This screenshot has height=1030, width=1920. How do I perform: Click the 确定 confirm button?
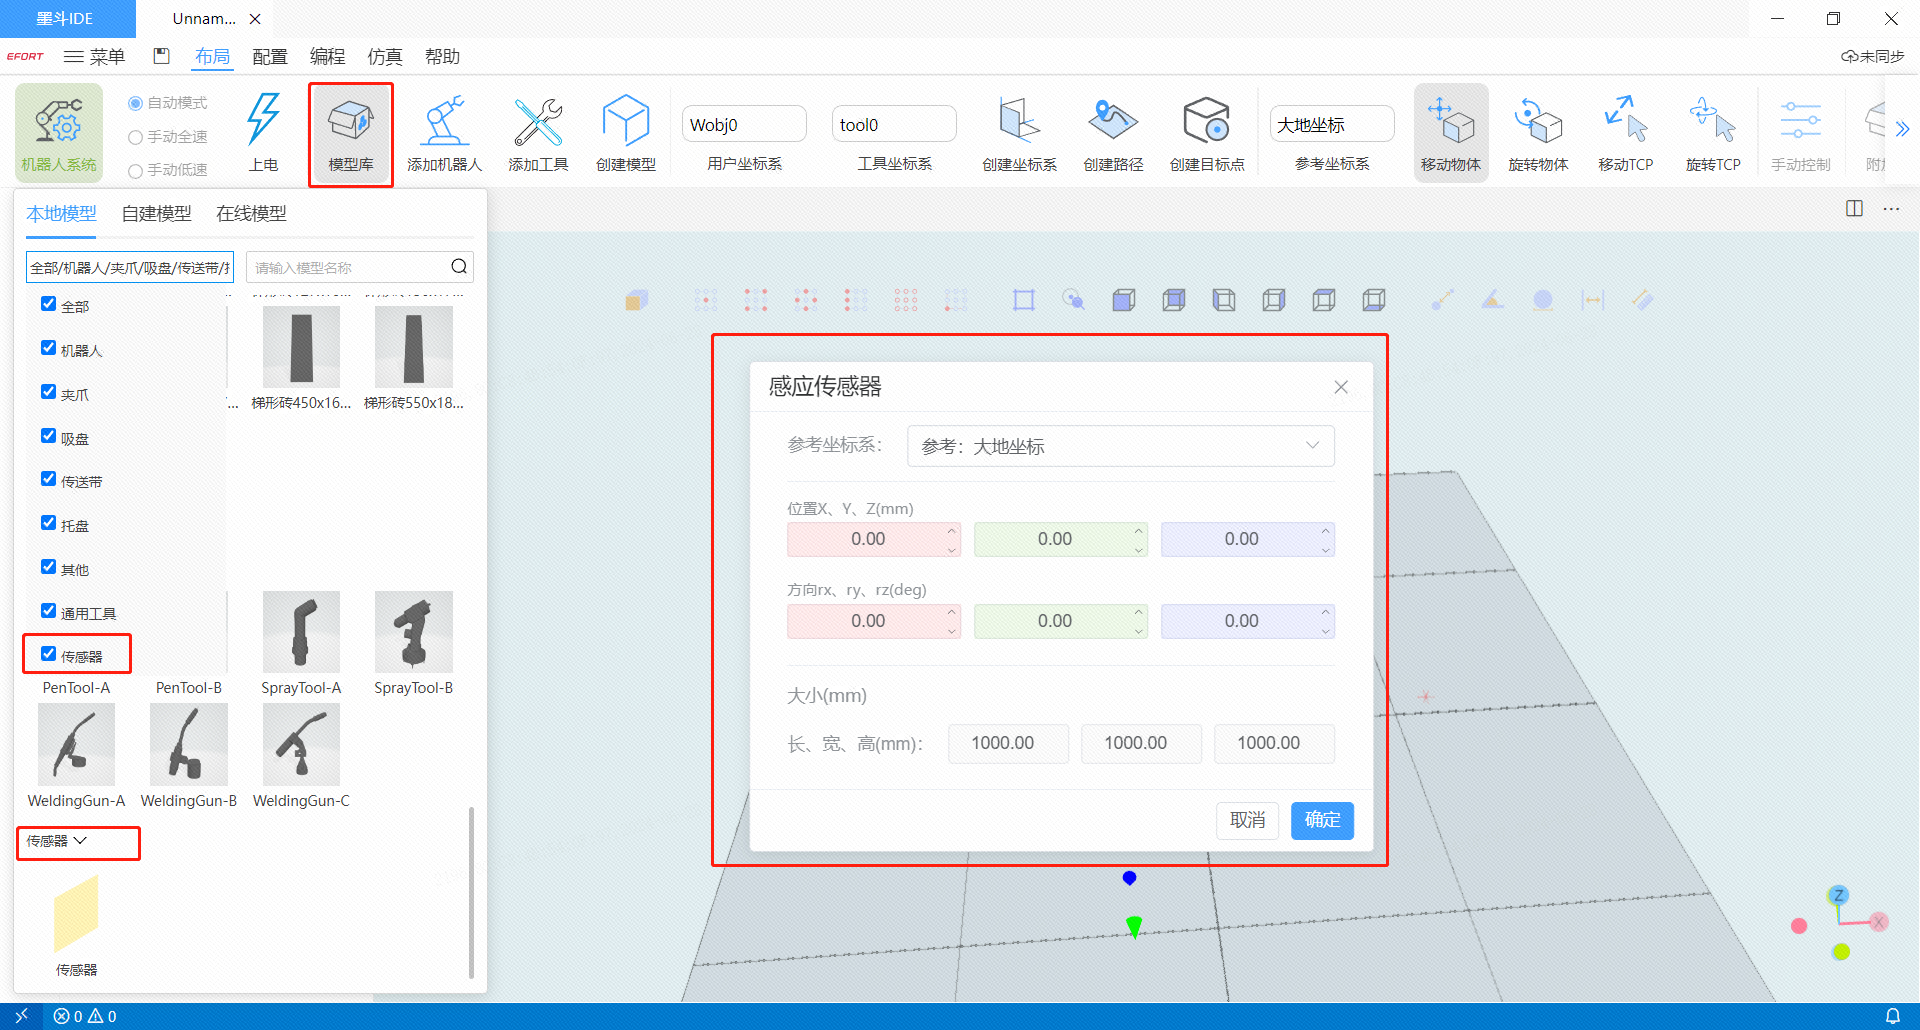point(1321,820)
